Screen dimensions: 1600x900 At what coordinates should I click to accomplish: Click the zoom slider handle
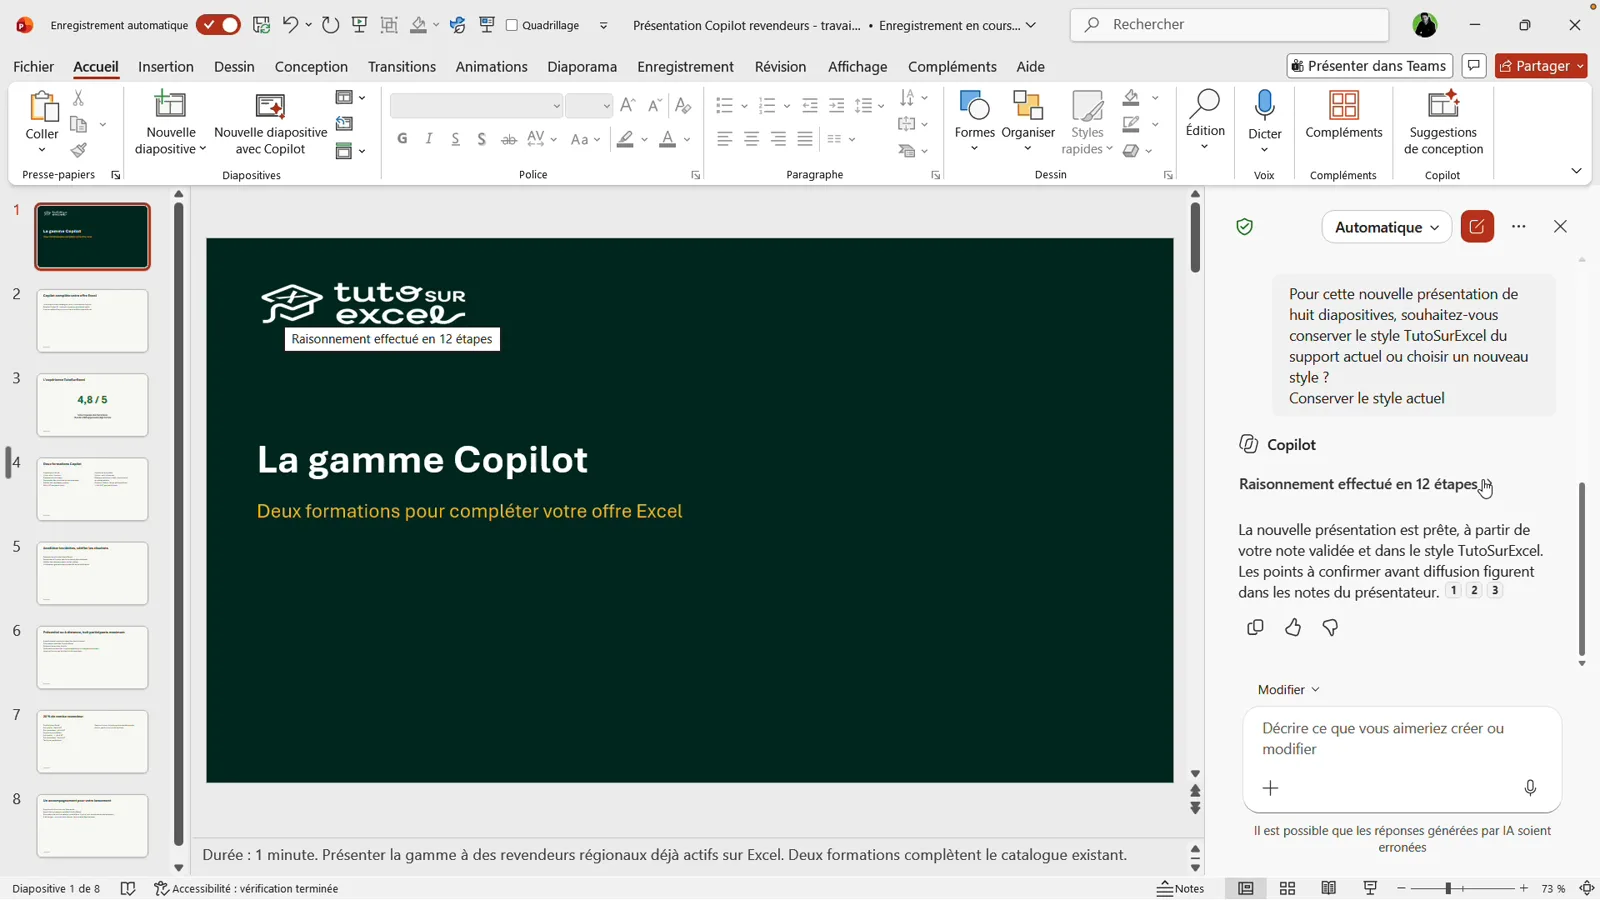(x=1448, y=888)
